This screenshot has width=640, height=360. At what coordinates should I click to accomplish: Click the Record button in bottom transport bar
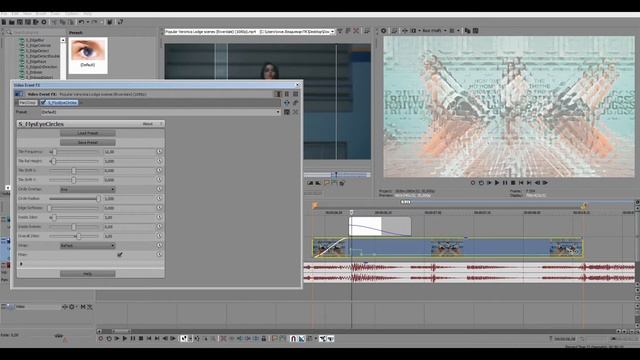pos(101,339)
